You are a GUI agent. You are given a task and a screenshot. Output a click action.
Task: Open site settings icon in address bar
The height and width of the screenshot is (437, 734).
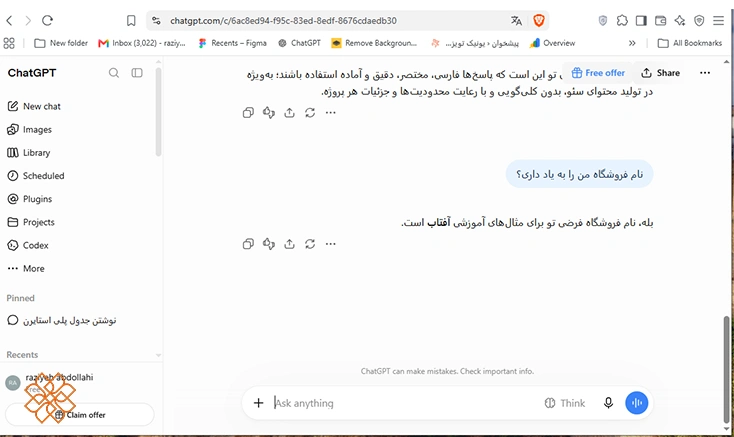pos(156,21)
